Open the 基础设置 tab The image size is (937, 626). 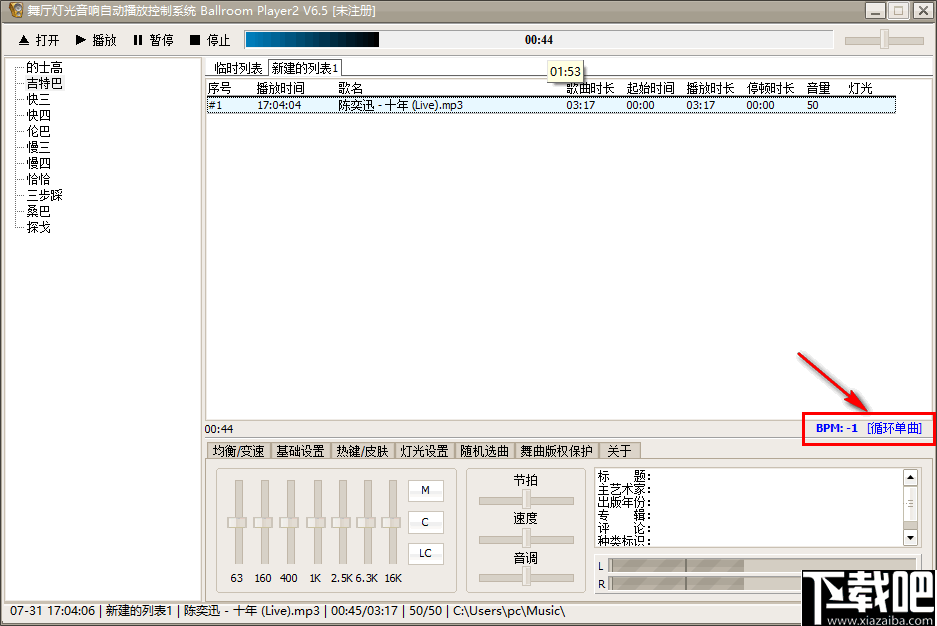pyautogui.click(x=300, y=451)
